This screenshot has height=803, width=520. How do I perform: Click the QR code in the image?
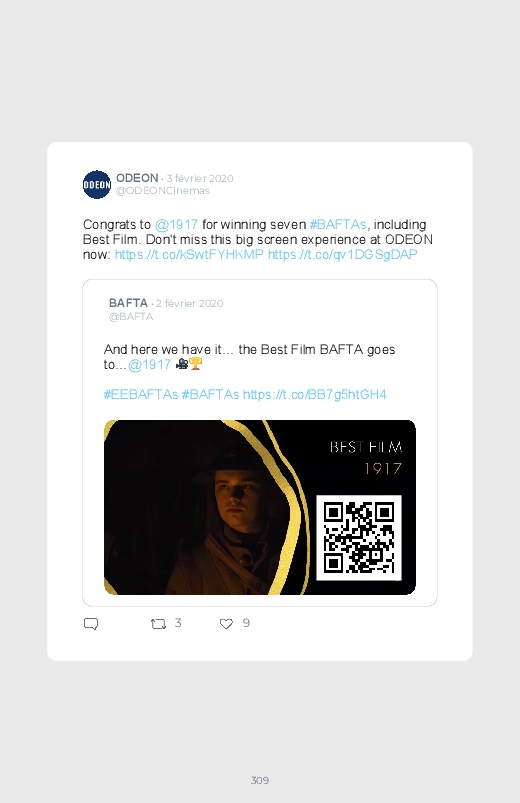coord(359,538)
